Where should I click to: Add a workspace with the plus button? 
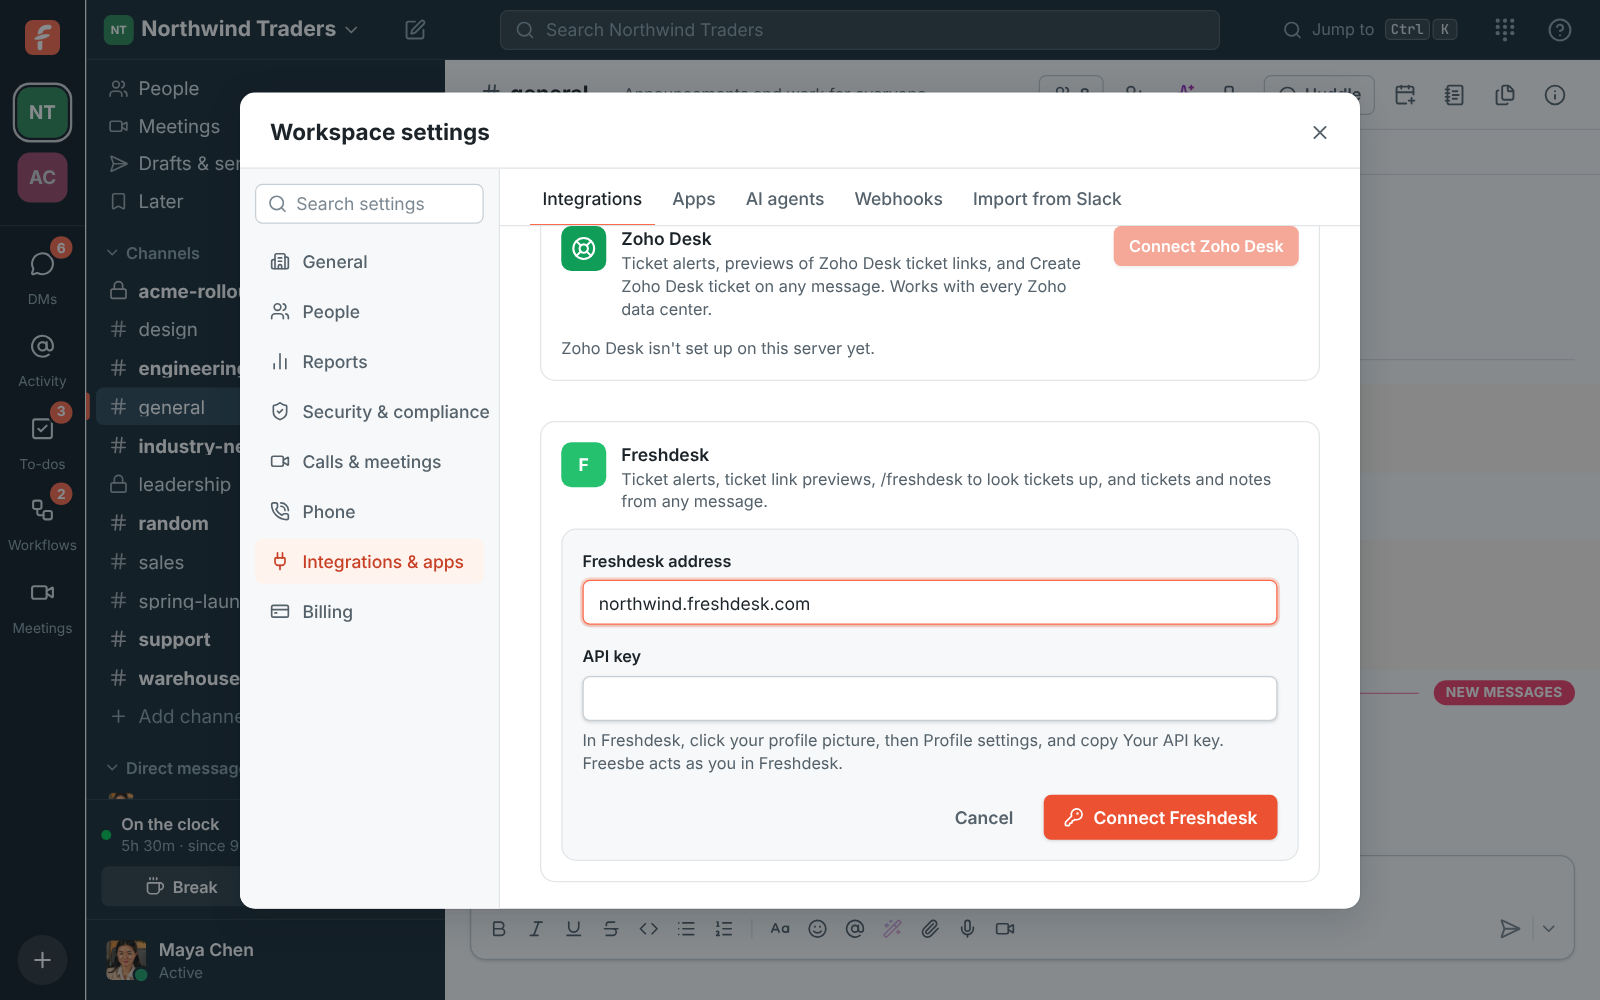(42, 960)
